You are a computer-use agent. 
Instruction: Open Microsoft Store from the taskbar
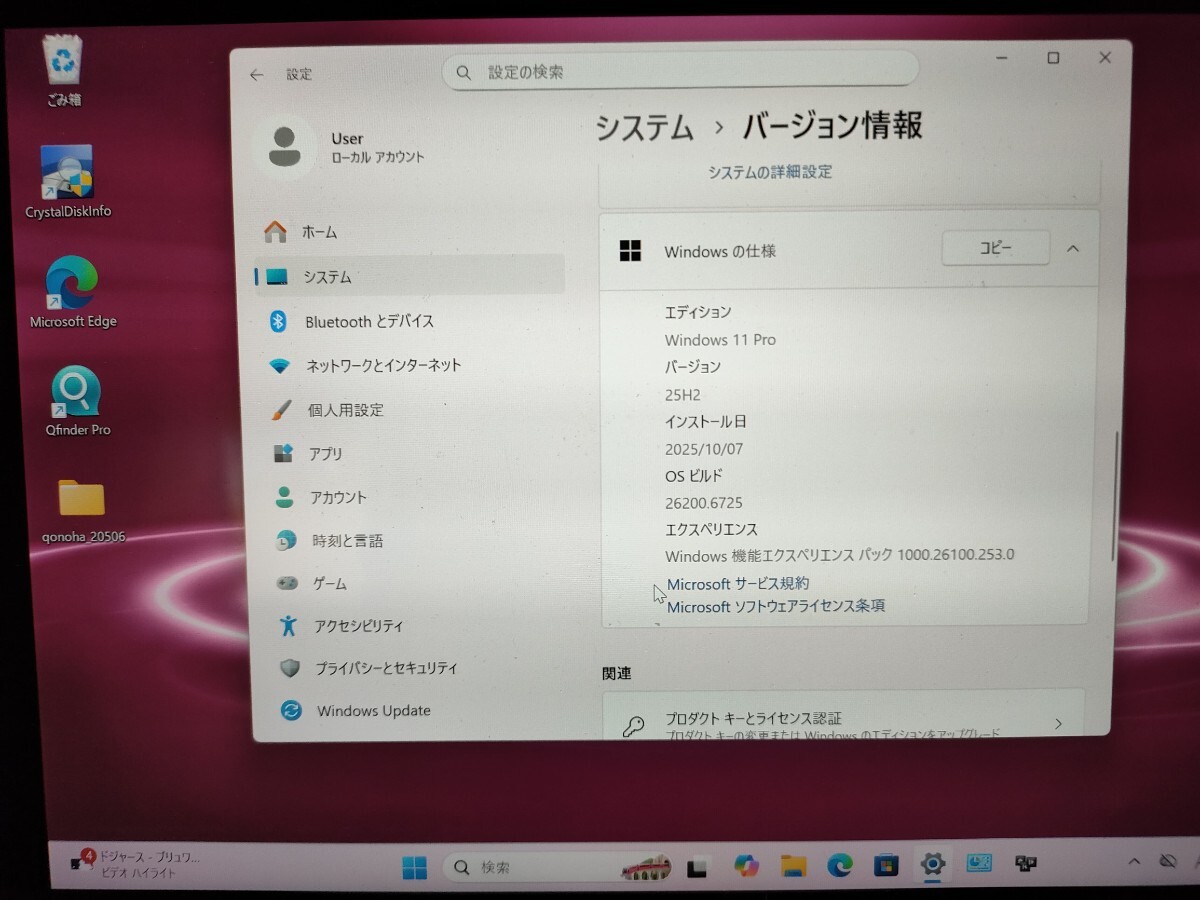point(886,866)
